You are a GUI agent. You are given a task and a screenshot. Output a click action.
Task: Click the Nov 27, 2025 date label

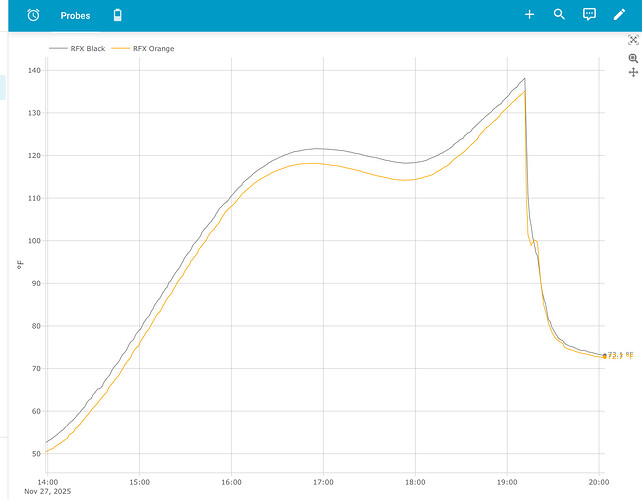tap(47, 491)
